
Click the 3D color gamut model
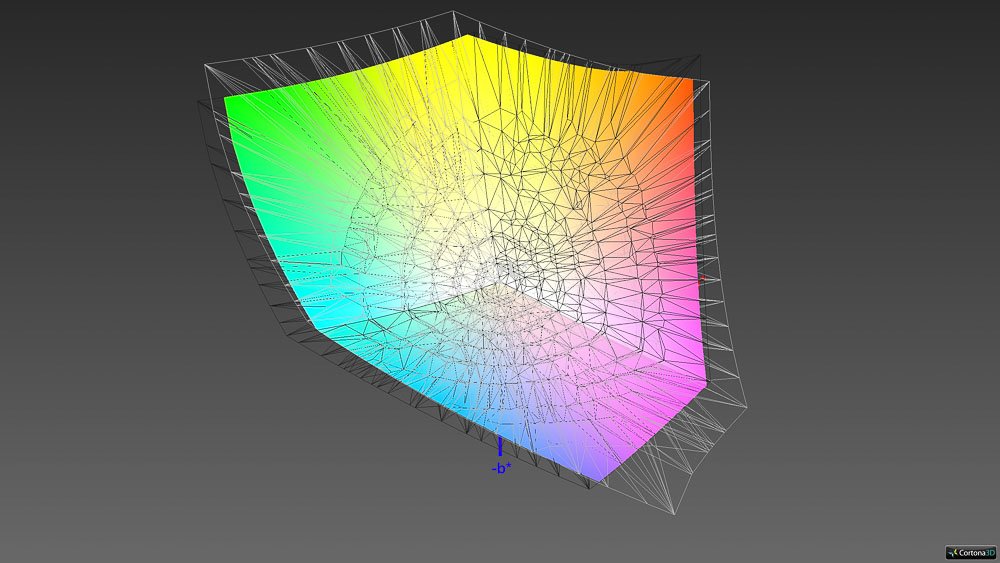click(x=472, y=265)
